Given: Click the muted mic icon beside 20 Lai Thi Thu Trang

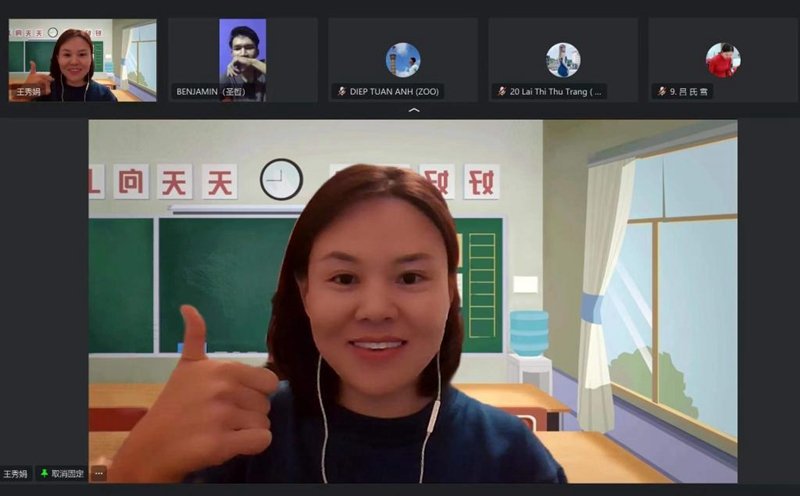Looking at the screenshot, I should [502, 91].
